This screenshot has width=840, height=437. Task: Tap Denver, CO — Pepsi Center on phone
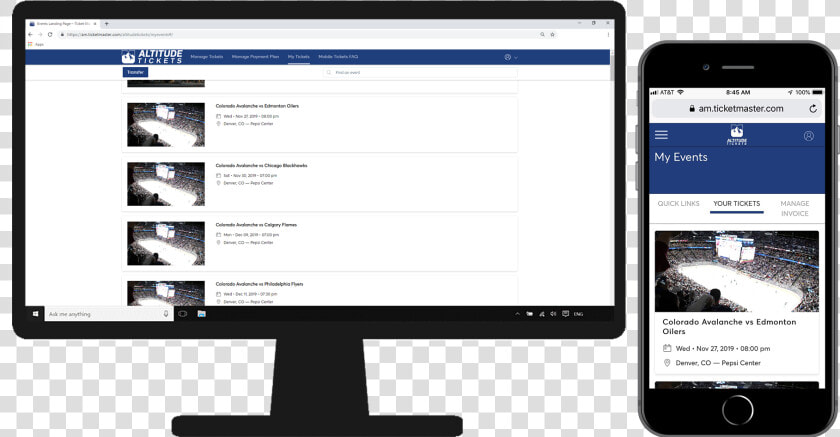(718, 363)
